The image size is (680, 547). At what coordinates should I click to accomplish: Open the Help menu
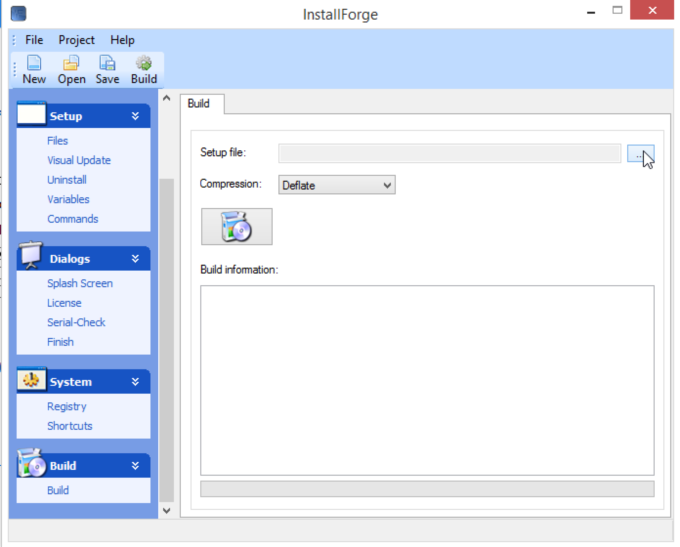click(x=122, y=40)
